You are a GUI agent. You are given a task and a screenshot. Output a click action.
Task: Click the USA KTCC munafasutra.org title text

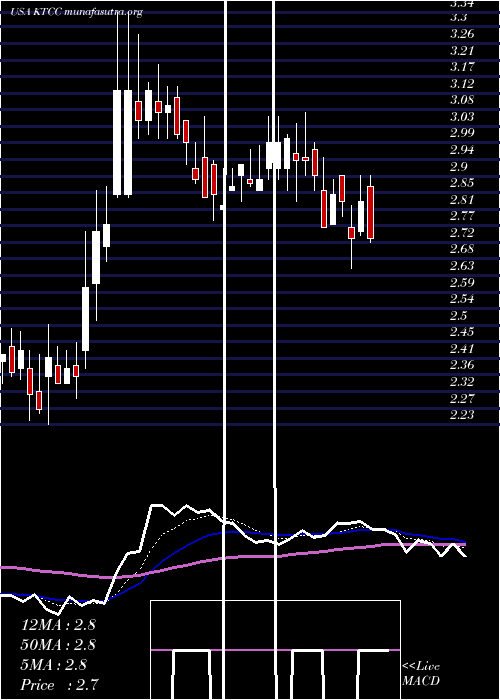tap(77, 12)
